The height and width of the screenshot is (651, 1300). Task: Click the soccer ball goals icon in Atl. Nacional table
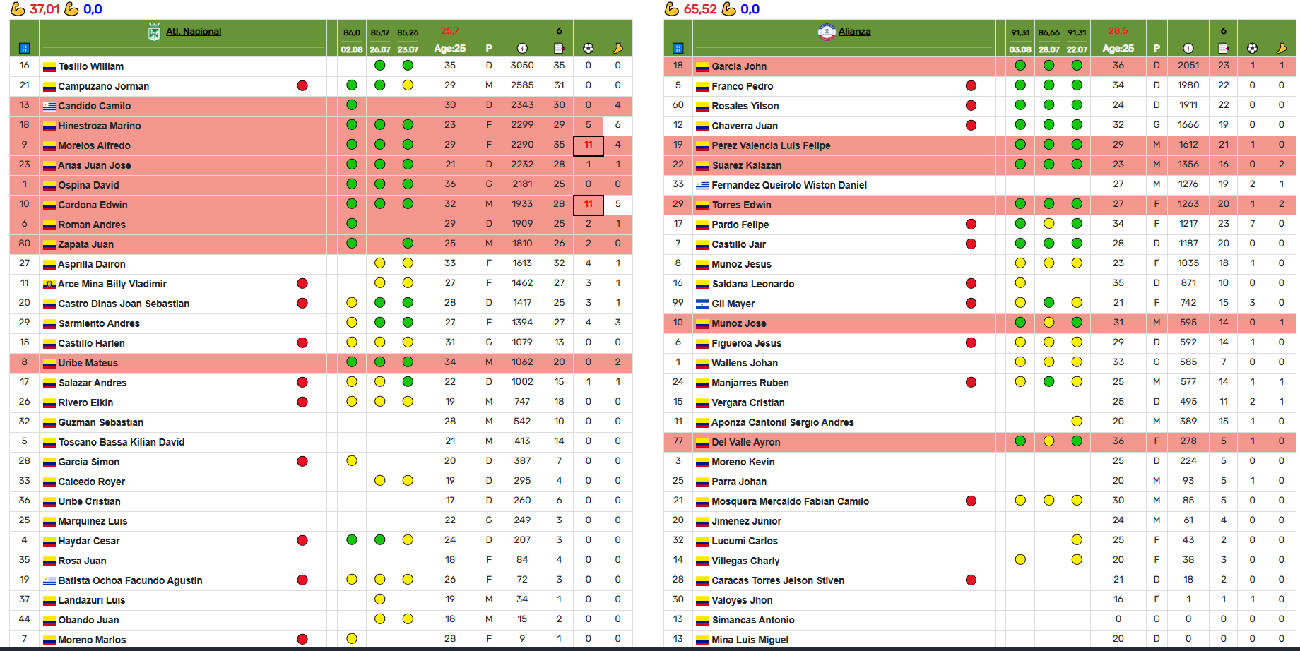click(x=588, y=48)
